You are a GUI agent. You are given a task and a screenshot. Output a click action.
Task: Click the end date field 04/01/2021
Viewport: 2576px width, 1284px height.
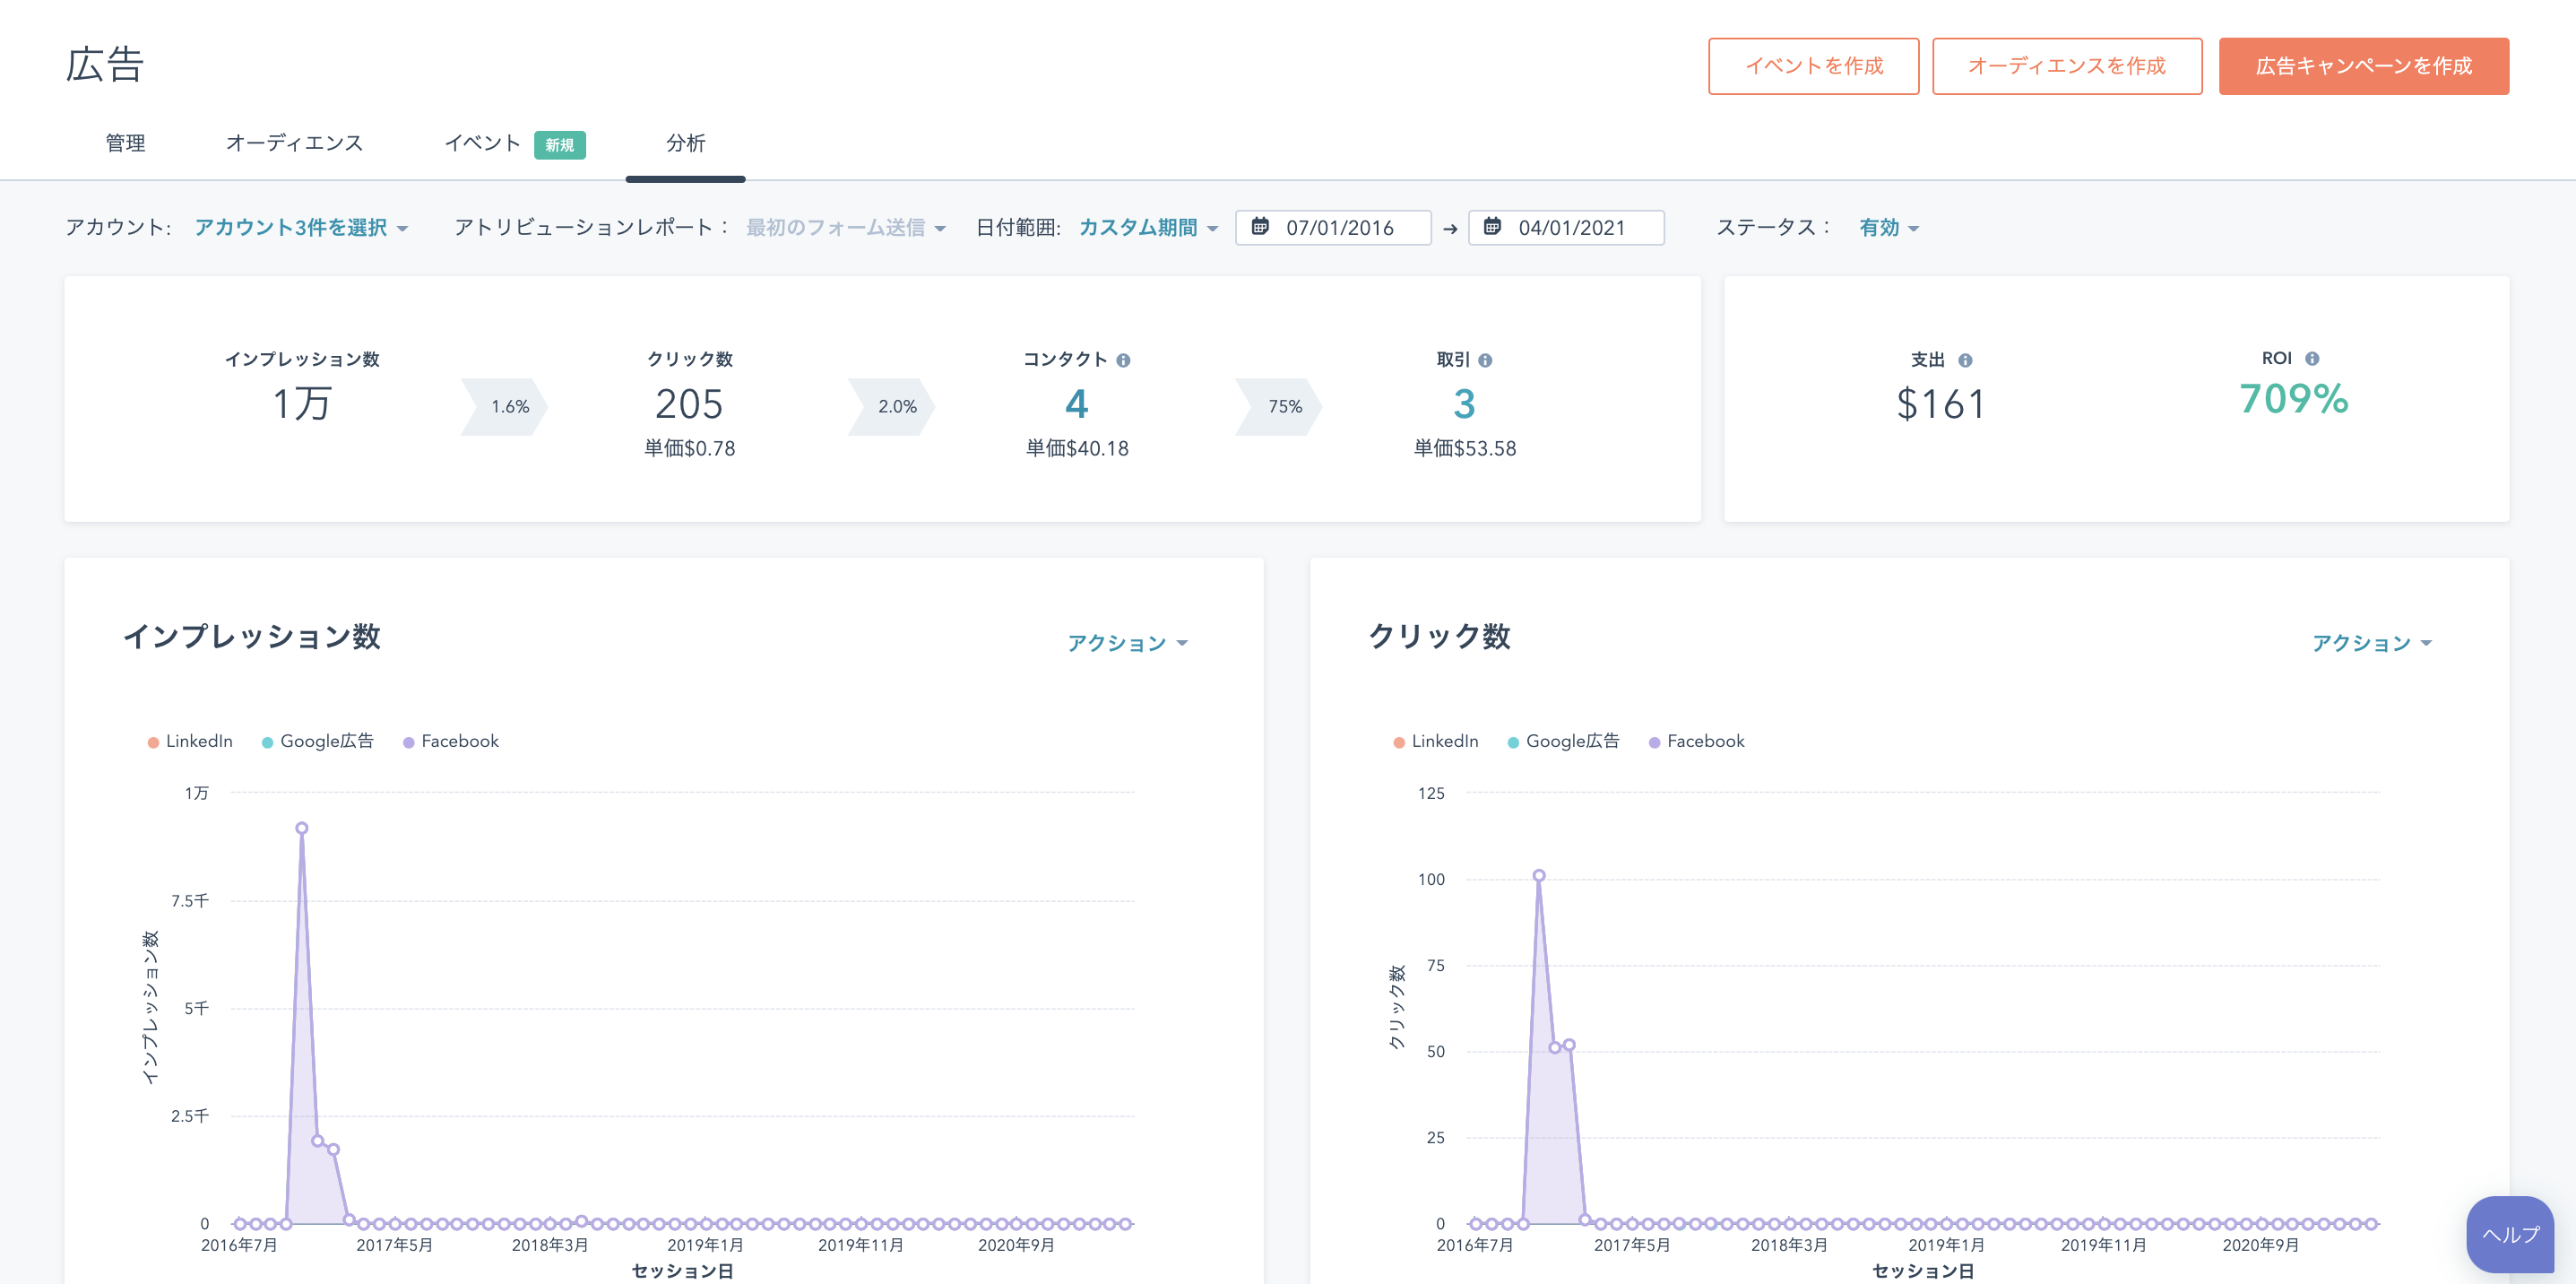[x=1565, y=227]
